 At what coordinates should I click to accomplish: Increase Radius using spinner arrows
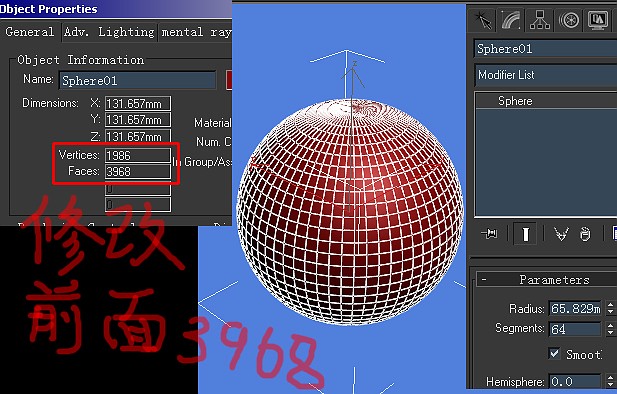coord(610,305)
